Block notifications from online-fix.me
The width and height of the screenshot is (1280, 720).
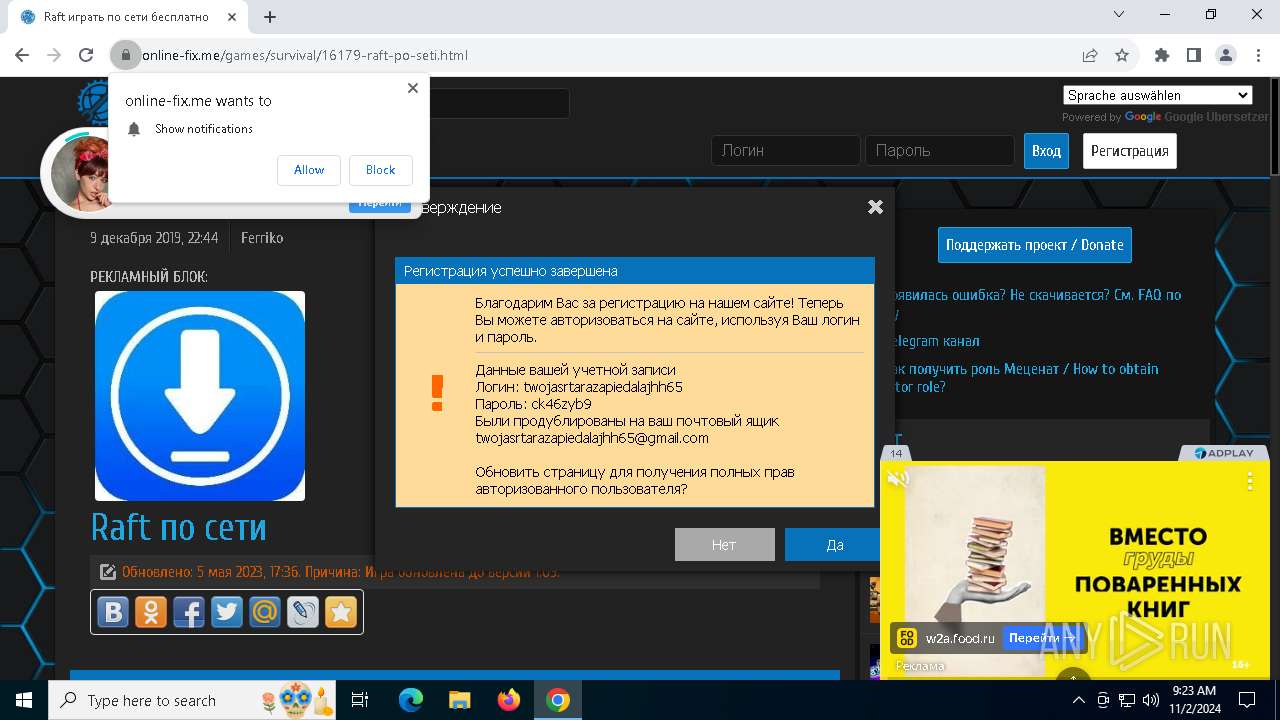point(380,170)
